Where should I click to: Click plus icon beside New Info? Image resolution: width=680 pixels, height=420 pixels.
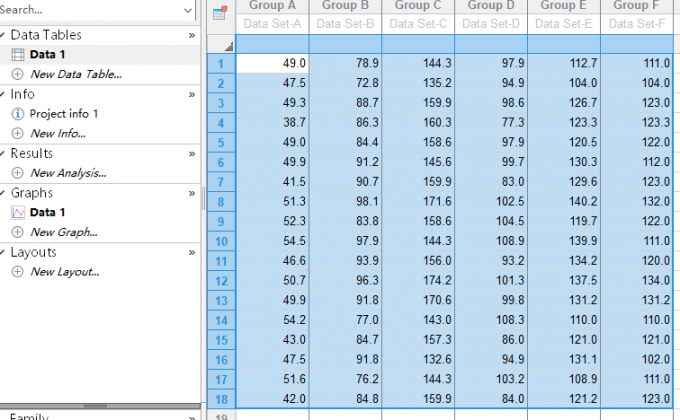click(17, 133)
